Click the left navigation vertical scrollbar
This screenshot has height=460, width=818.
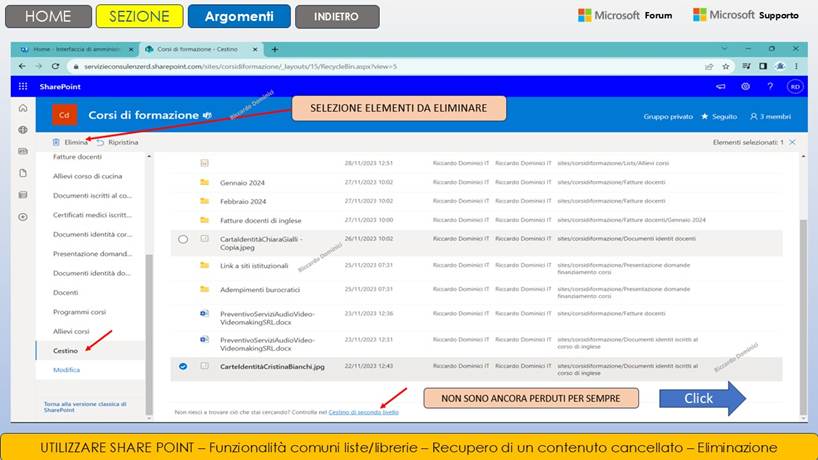pyautogui.click(x=149, y=334)
